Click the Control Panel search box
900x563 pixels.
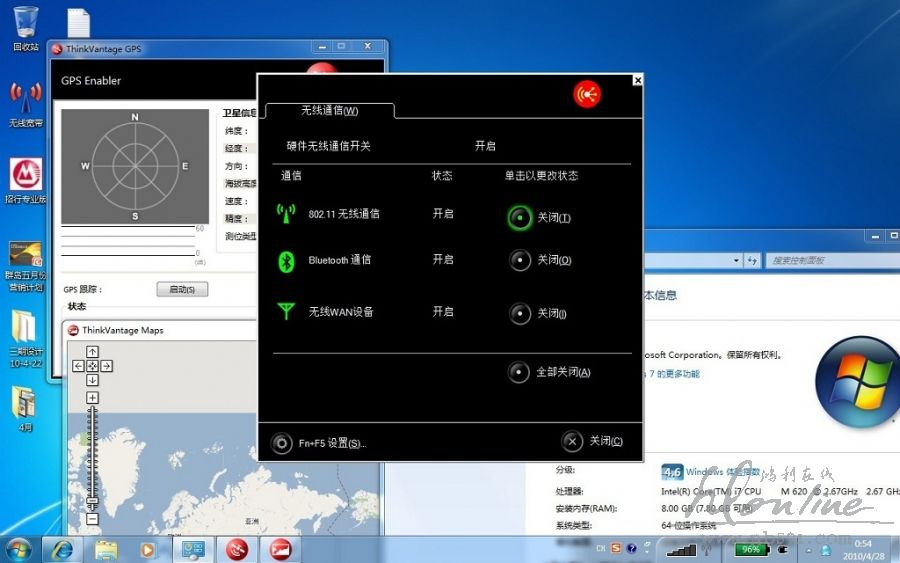[820, 261]
